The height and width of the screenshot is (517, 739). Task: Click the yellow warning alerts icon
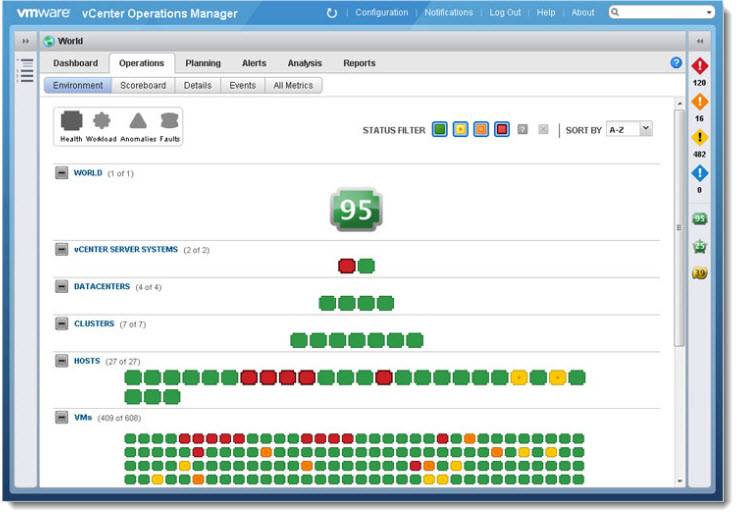(x=700, y=138)
